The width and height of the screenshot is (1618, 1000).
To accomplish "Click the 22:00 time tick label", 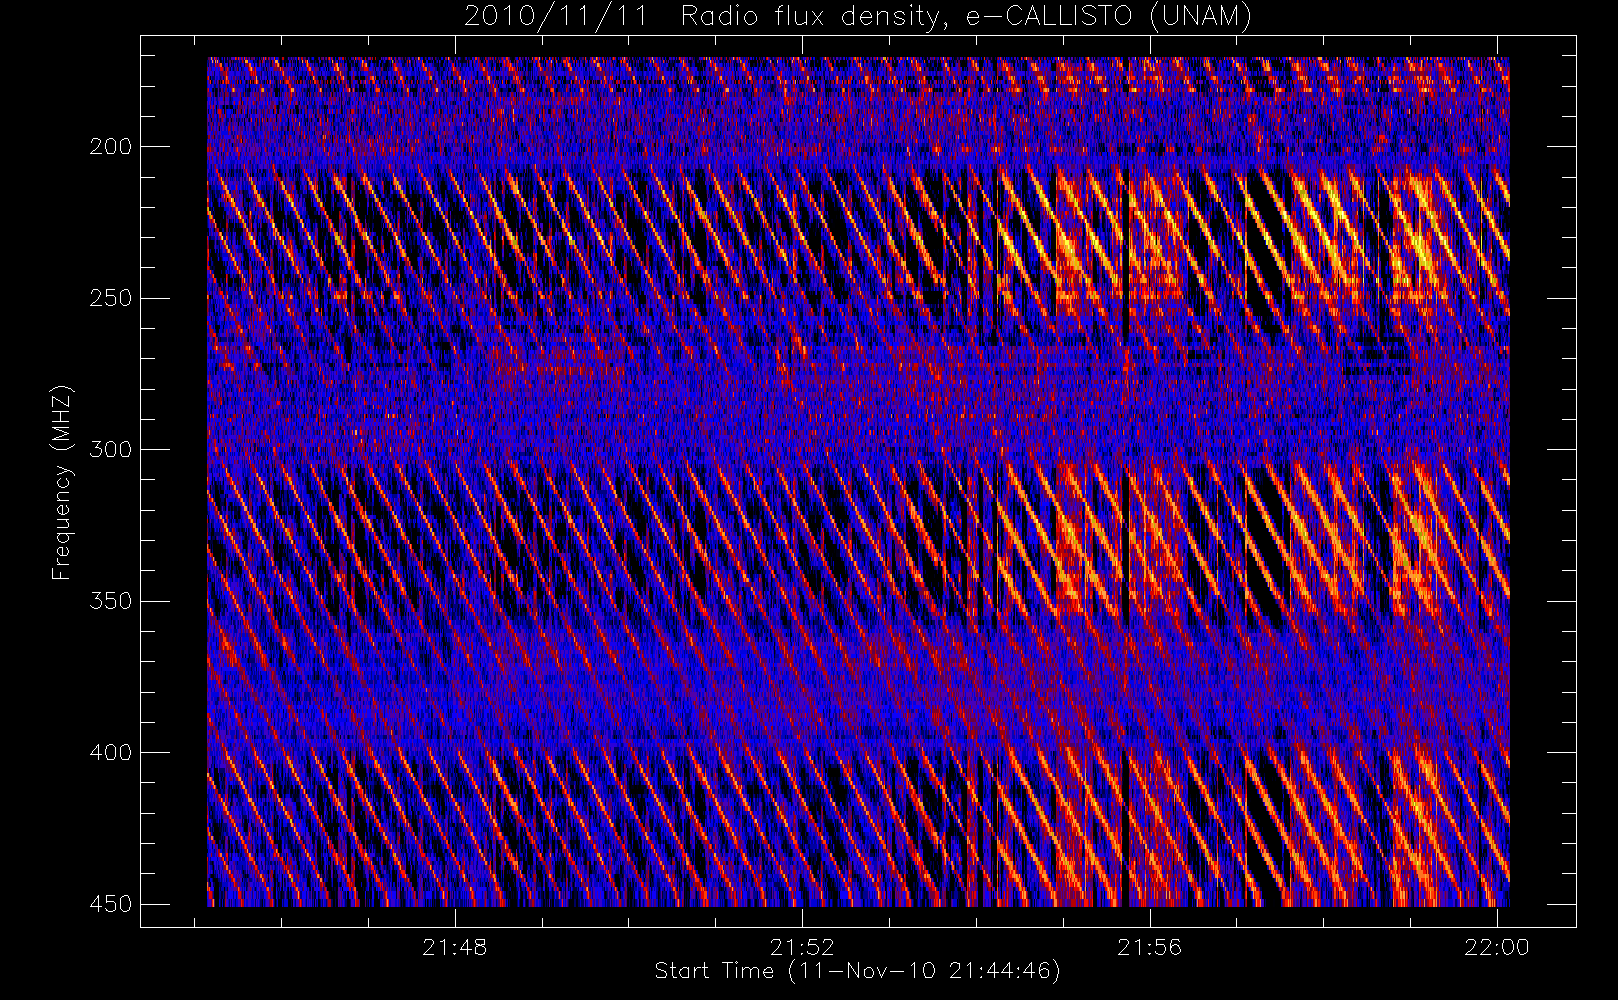I will point(1497,947).
